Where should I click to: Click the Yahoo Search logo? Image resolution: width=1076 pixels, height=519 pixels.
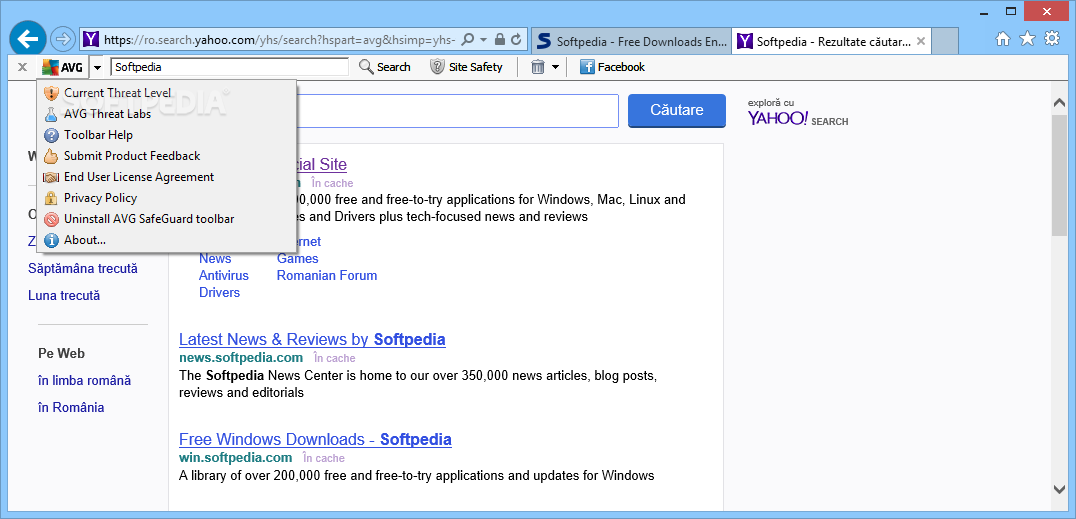[x=798, y=118]
